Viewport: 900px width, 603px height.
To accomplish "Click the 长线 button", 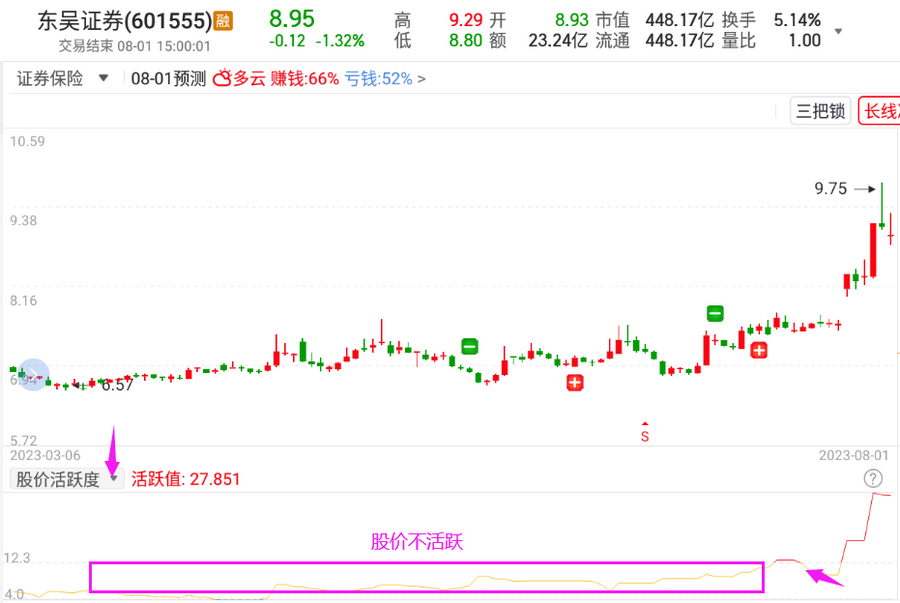I will coord(880,111).
